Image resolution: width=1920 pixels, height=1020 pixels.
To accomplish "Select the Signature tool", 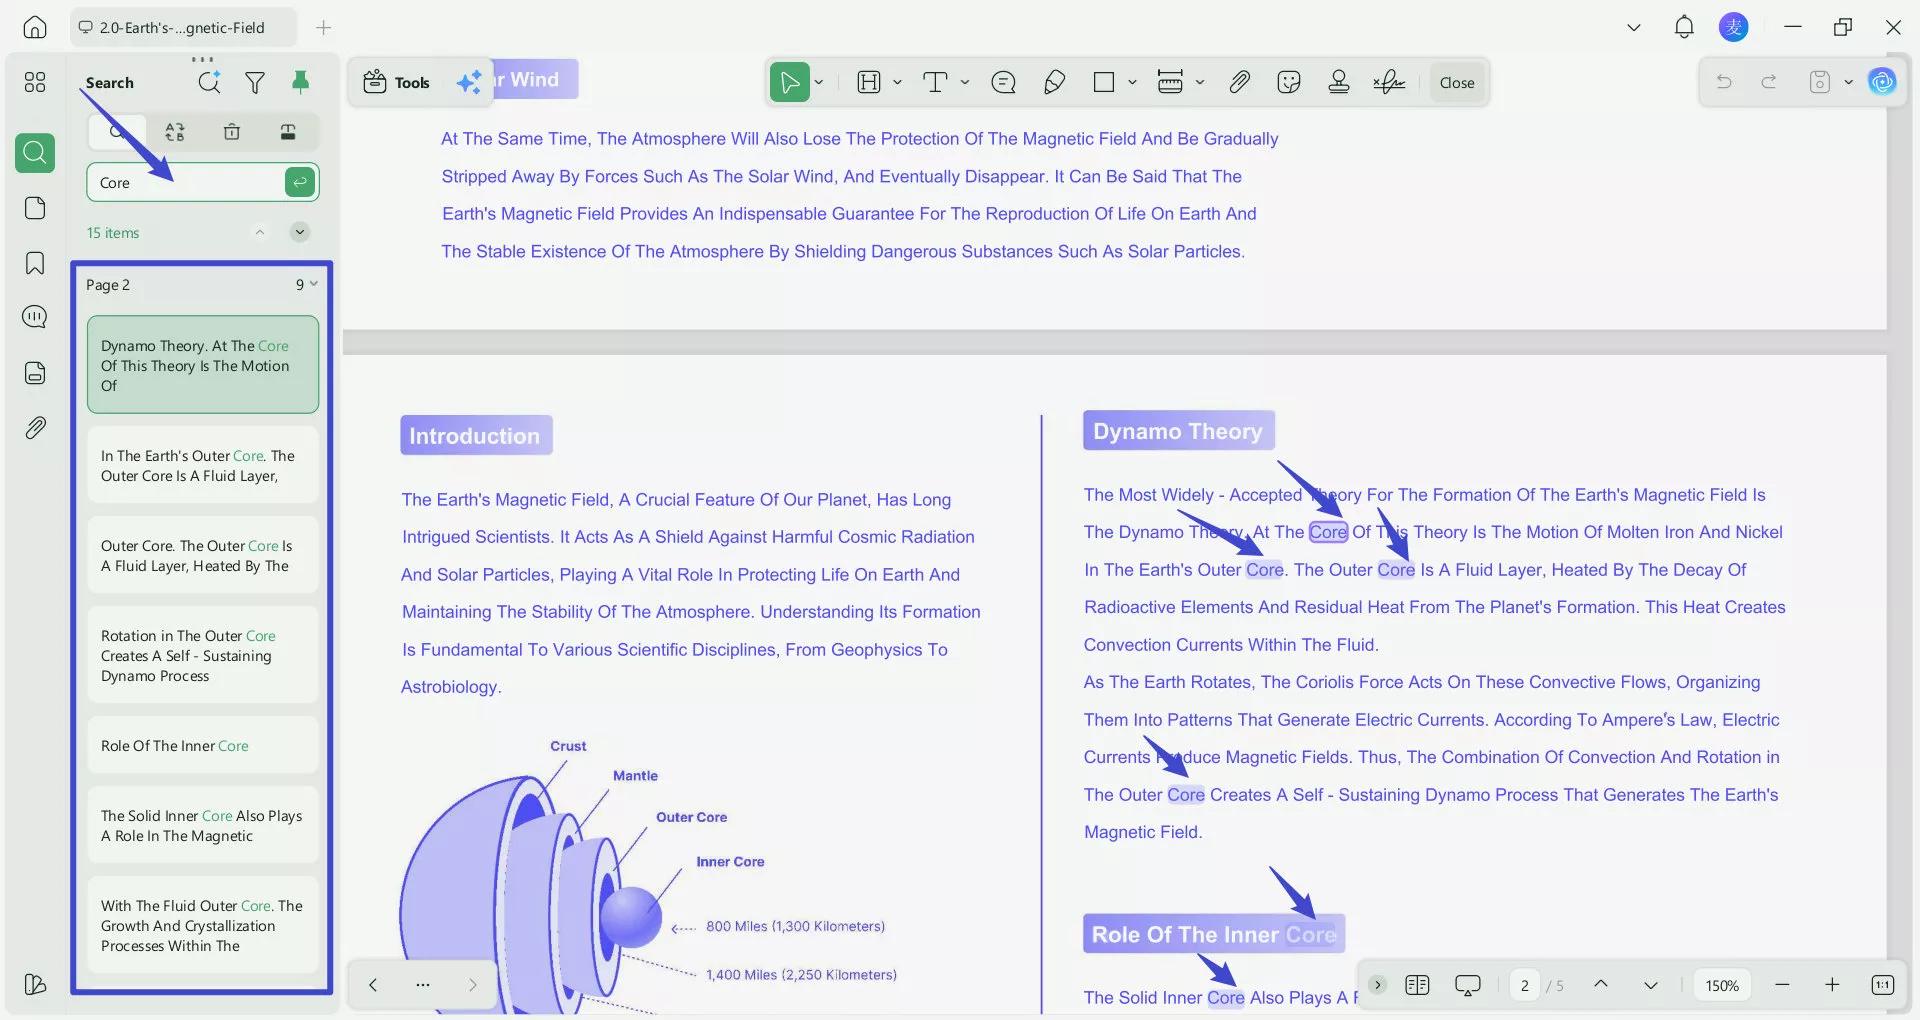I will (x=1389, y=82).
